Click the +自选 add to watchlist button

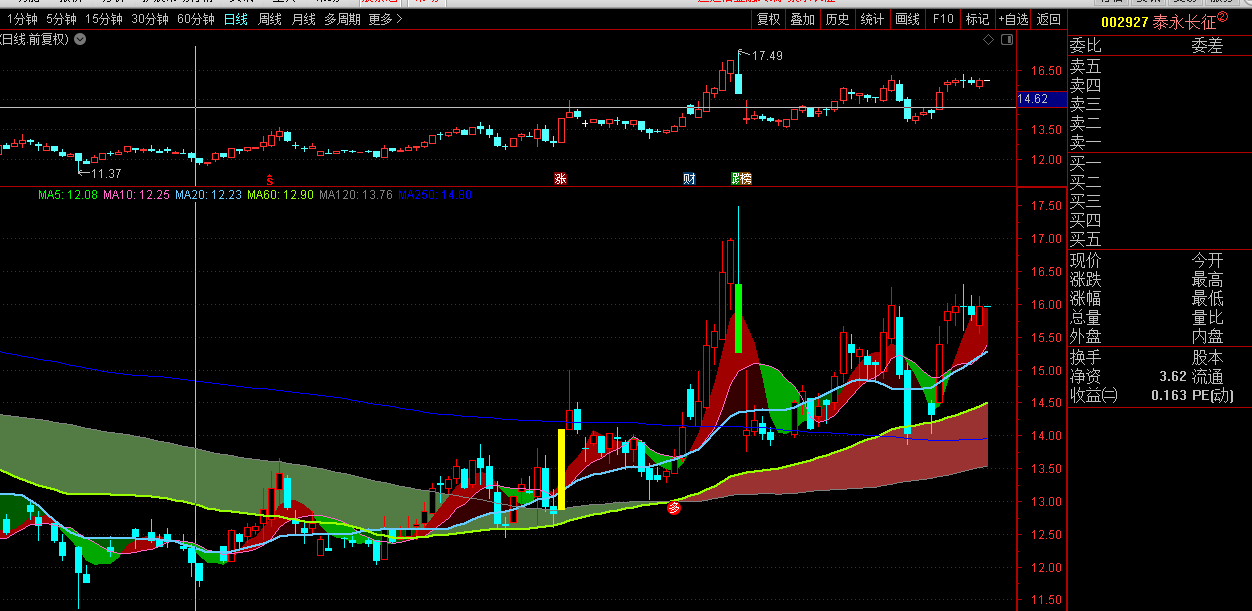pos(1012,19)
